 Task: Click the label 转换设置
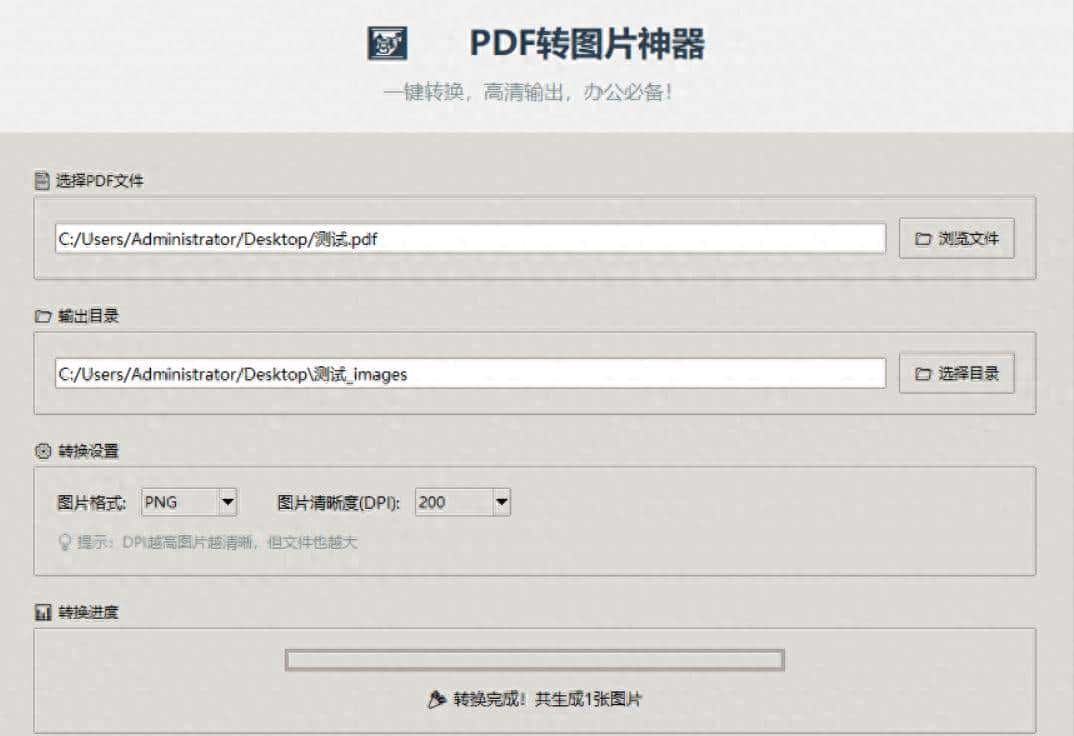88,451
